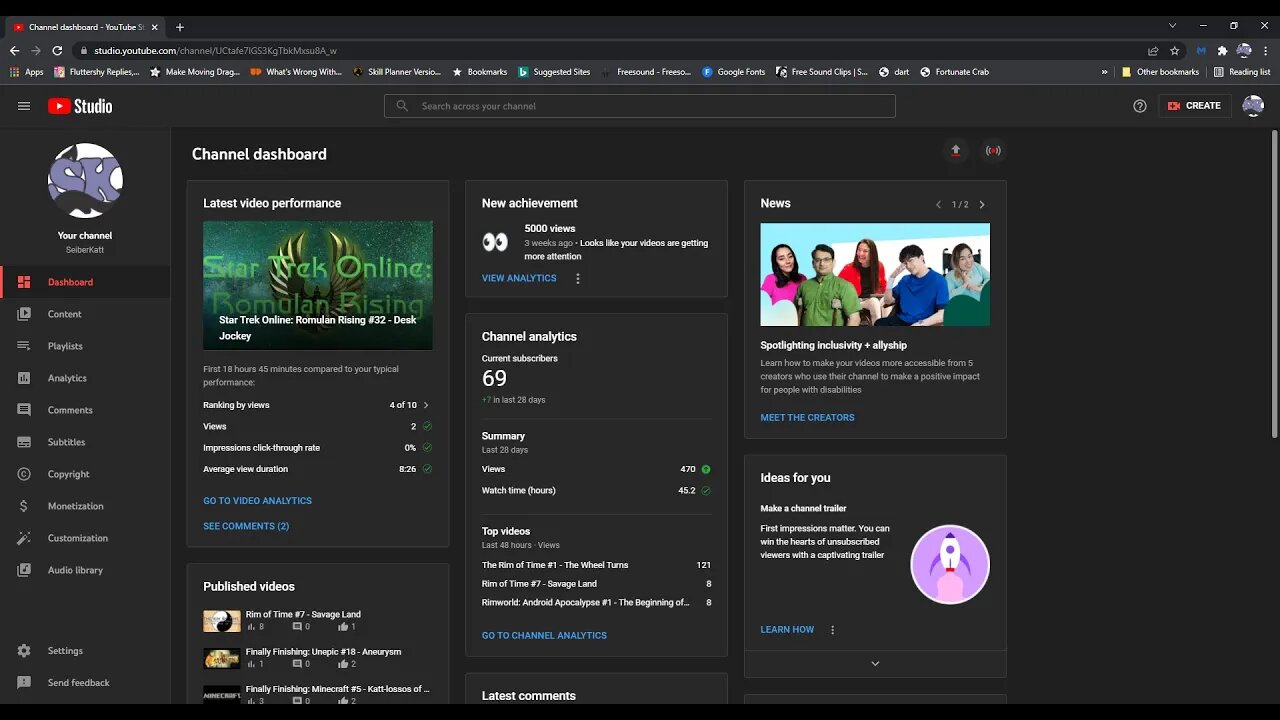The image size is (1280, 720).
Task: Go to next News card
Action: (982, 204)
